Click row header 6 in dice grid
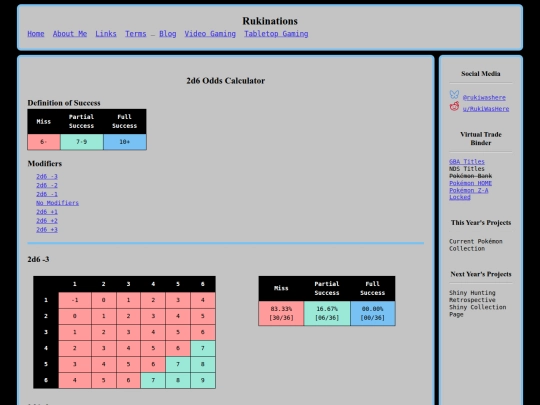 46,381
